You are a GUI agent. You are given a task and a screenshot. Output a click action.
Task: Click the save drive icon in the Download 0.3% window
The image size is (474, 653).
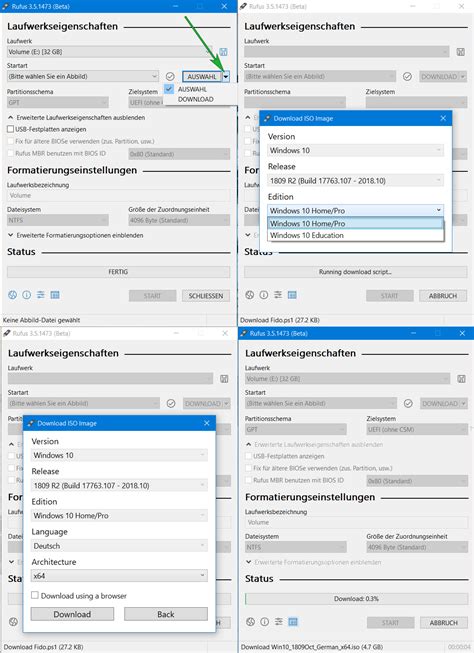[462, 379]
